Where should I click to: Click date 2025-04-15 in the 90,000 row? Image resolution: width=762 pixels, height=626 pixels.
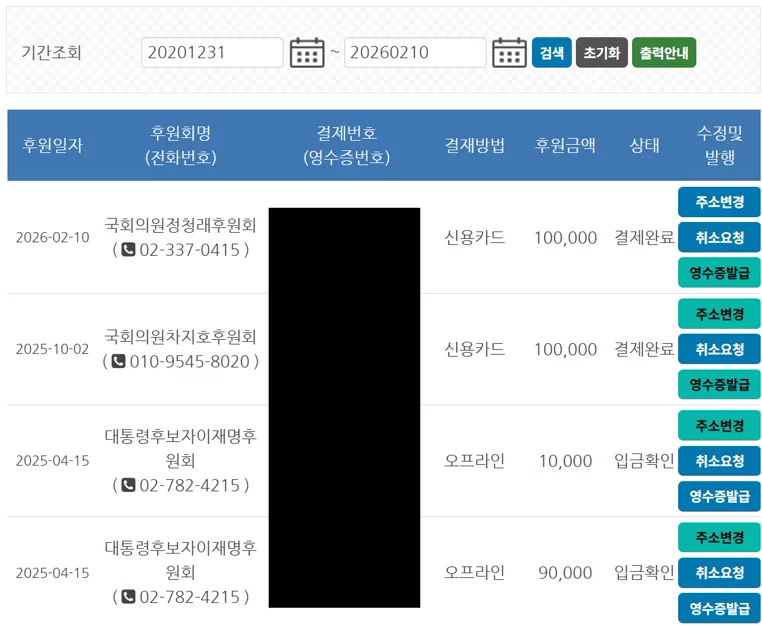pos(52,573)
